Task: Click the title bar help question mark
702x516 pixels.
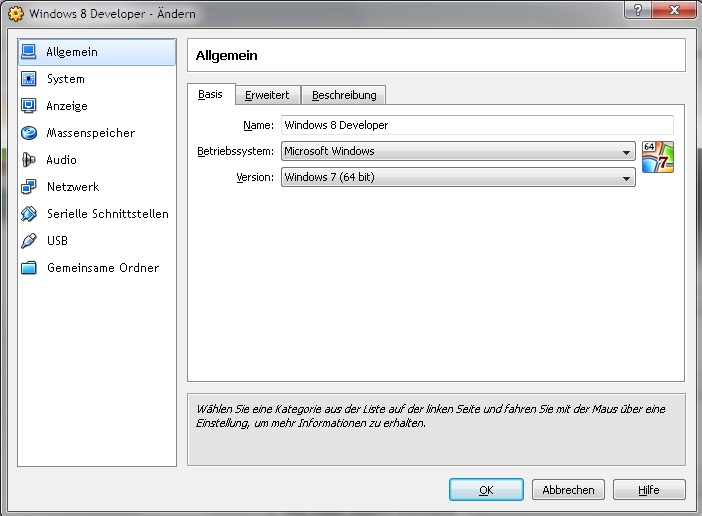Action: (x=638, y=9)
